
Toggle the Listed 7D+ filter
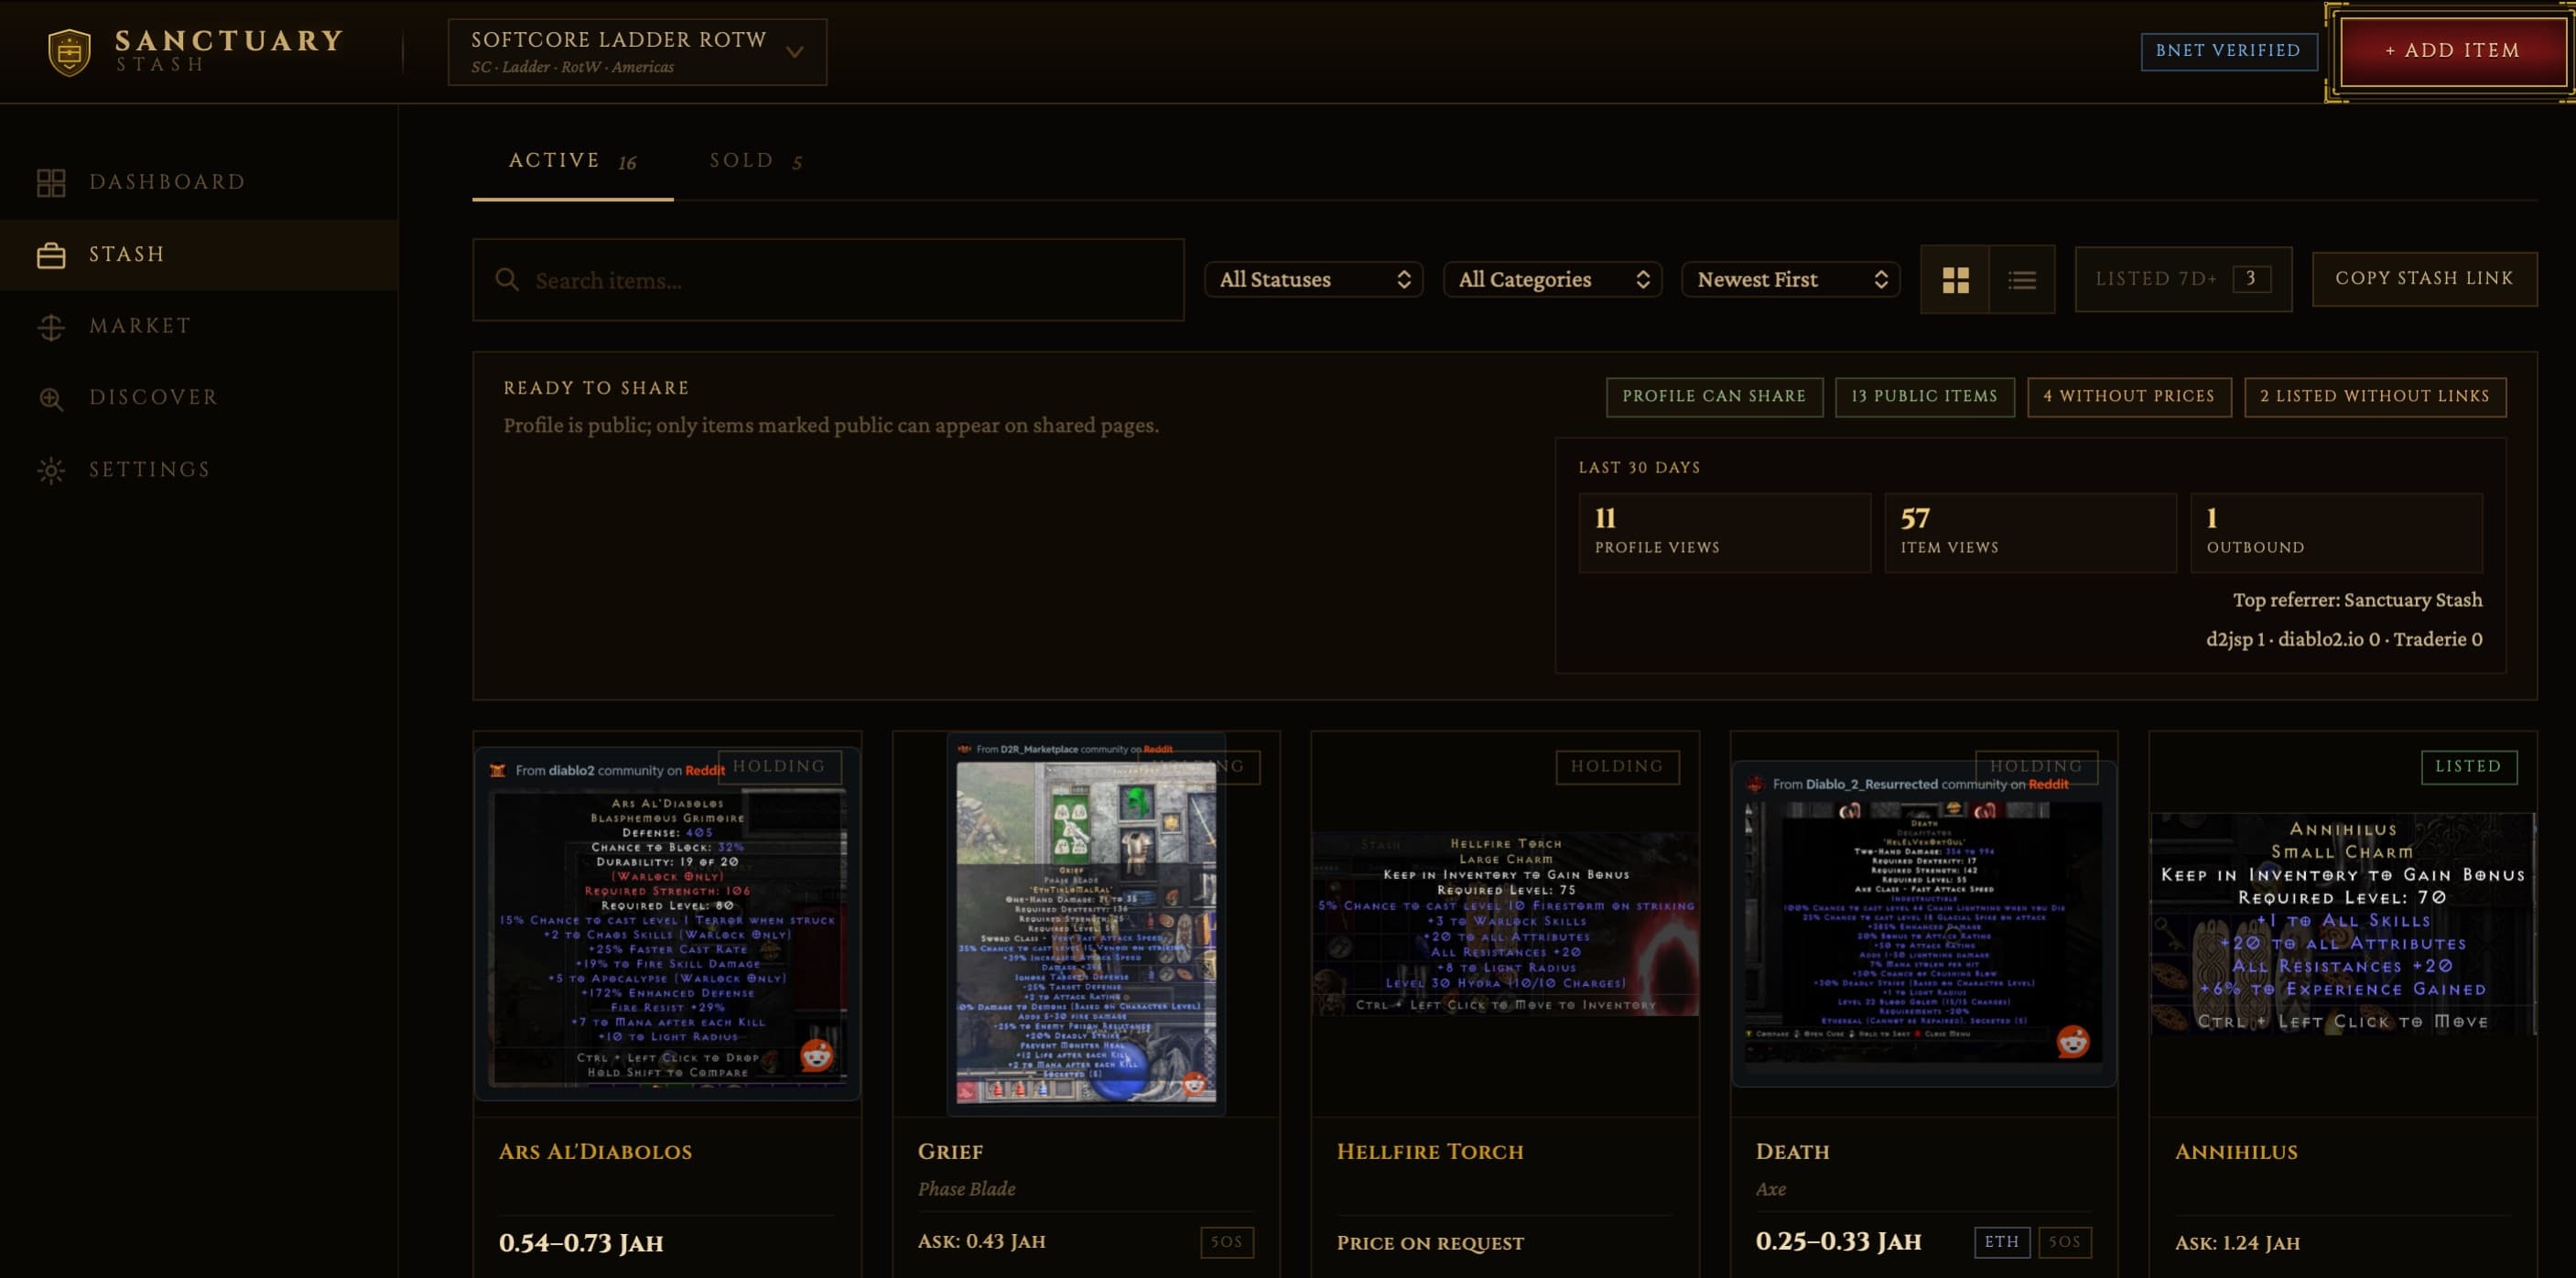(2183, 279)
